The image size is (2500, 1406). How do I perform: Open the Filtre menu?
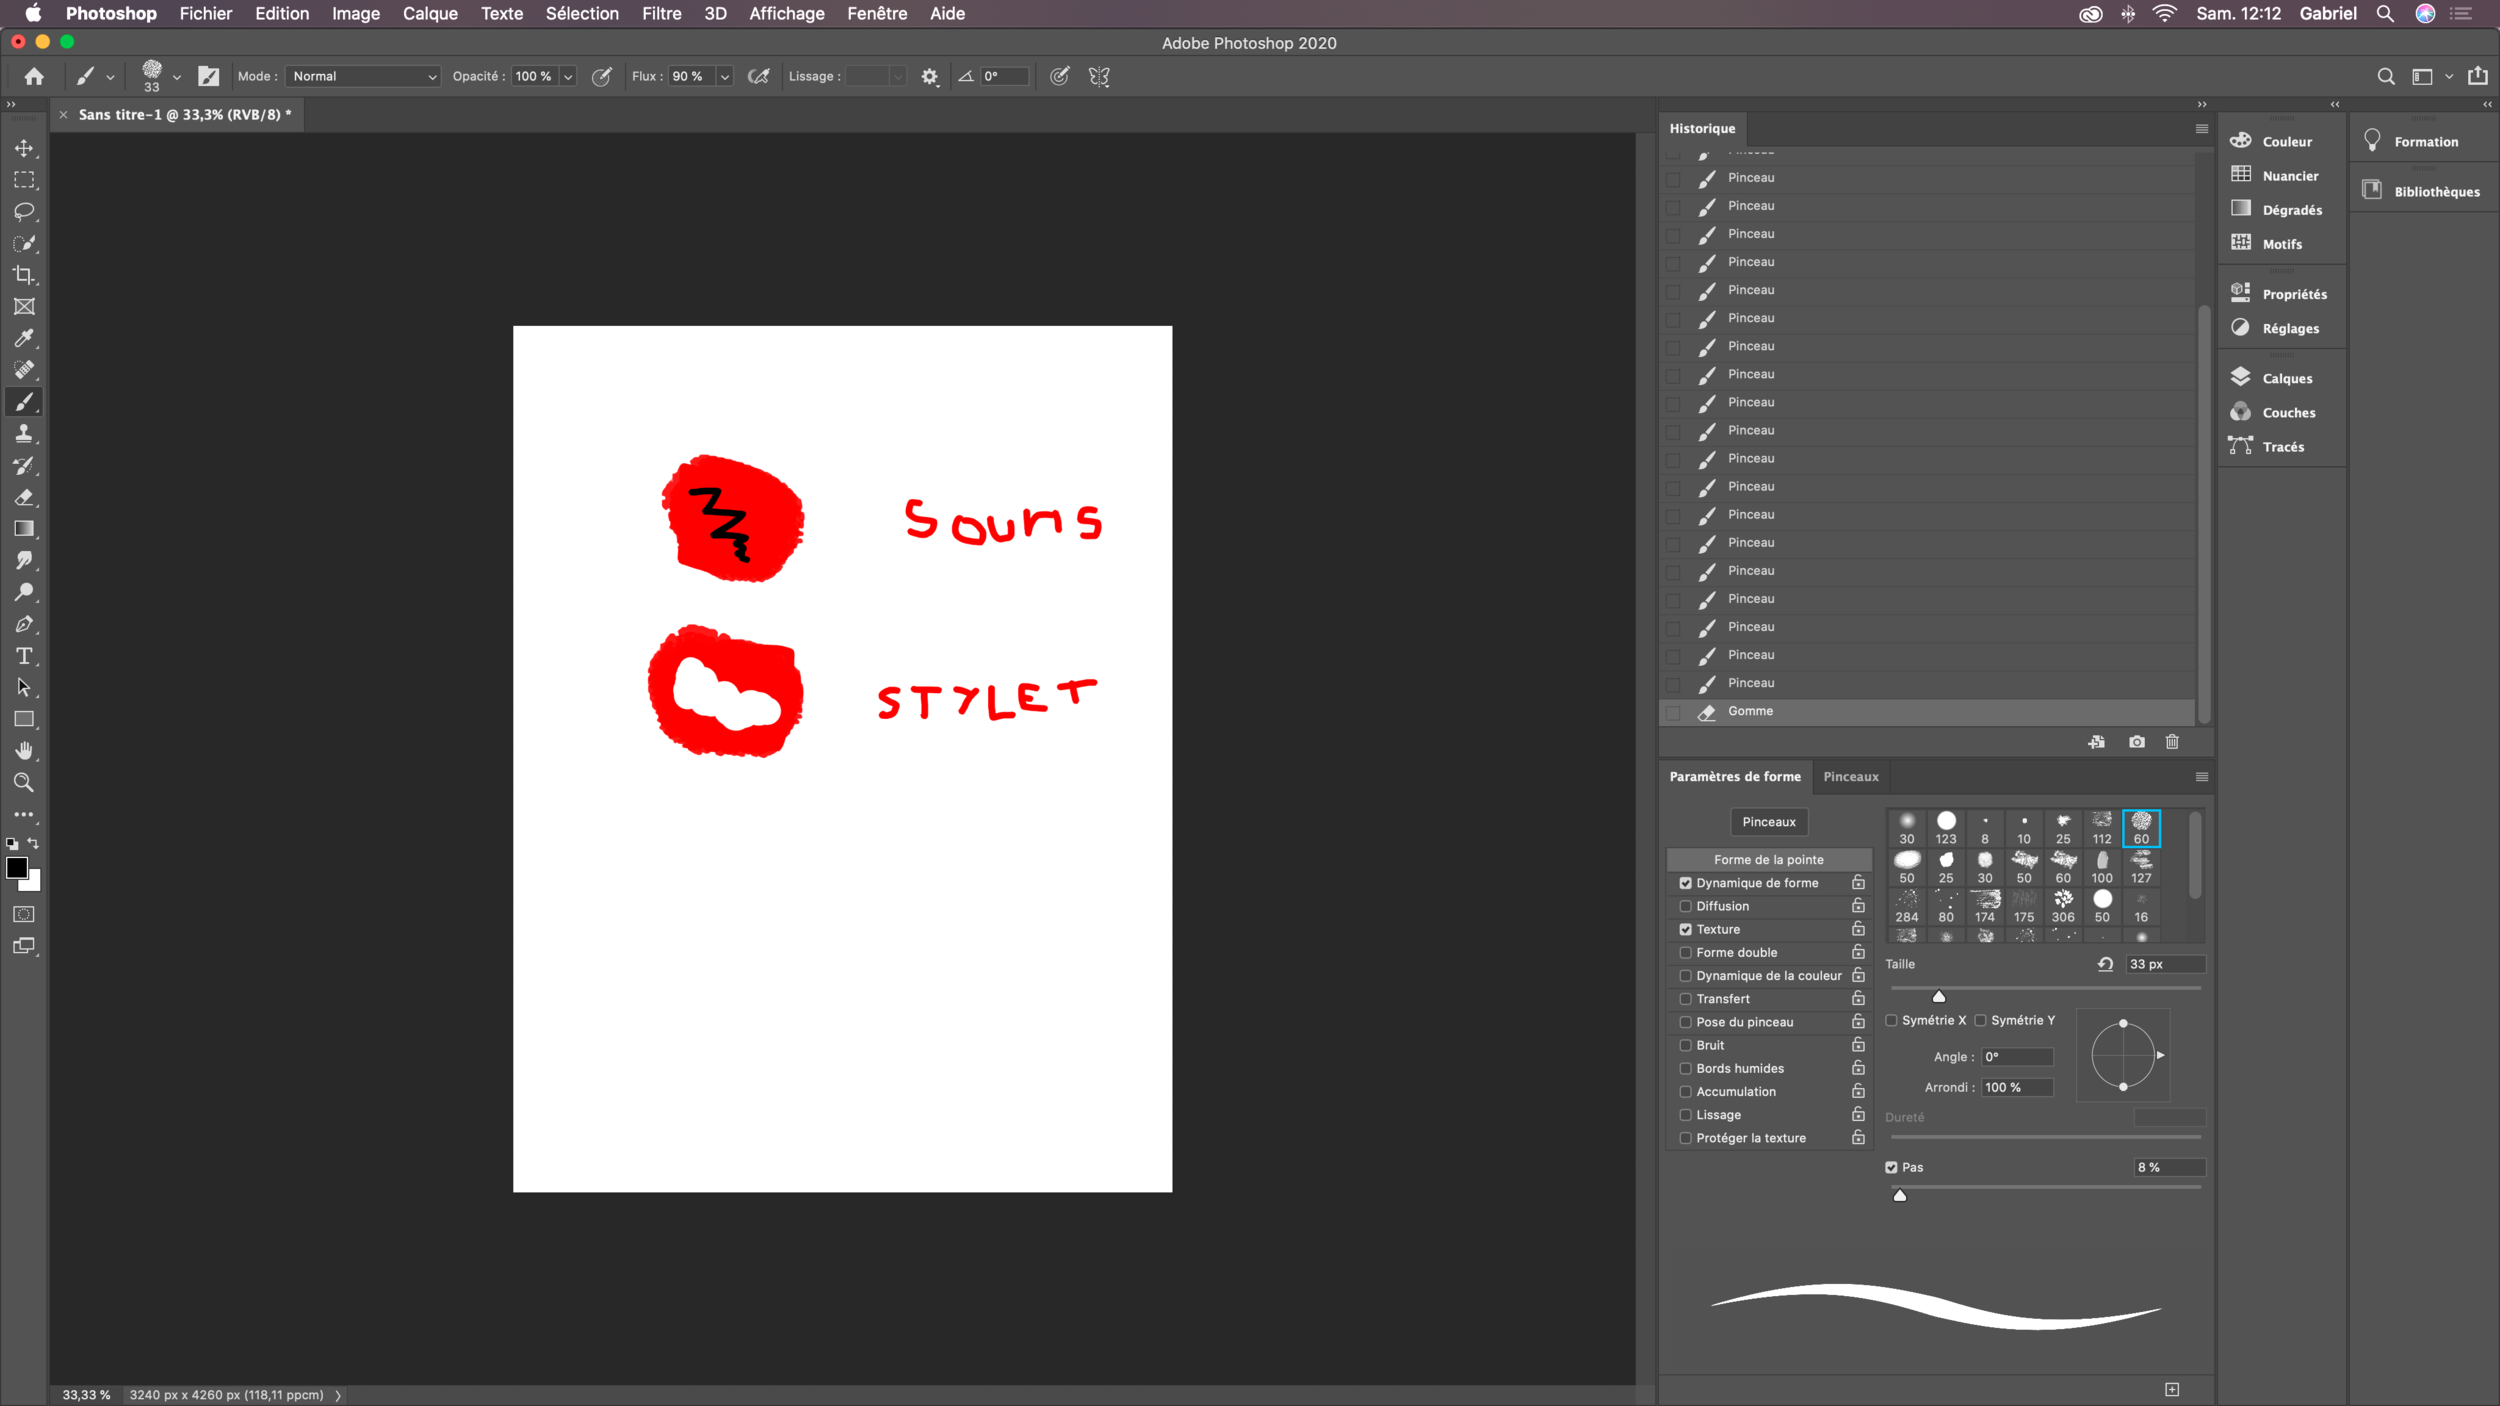pos(661,14)
